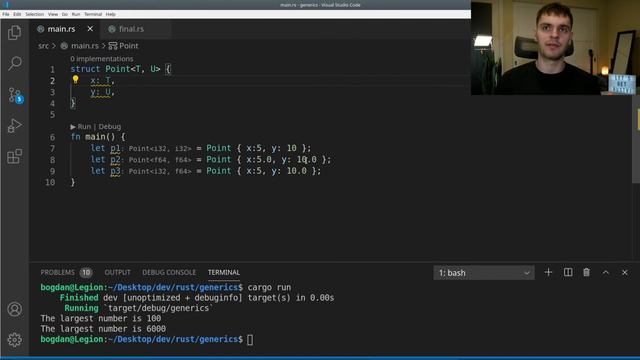
Task: Open the Run and Debug view
Action: tap(14, 126)
